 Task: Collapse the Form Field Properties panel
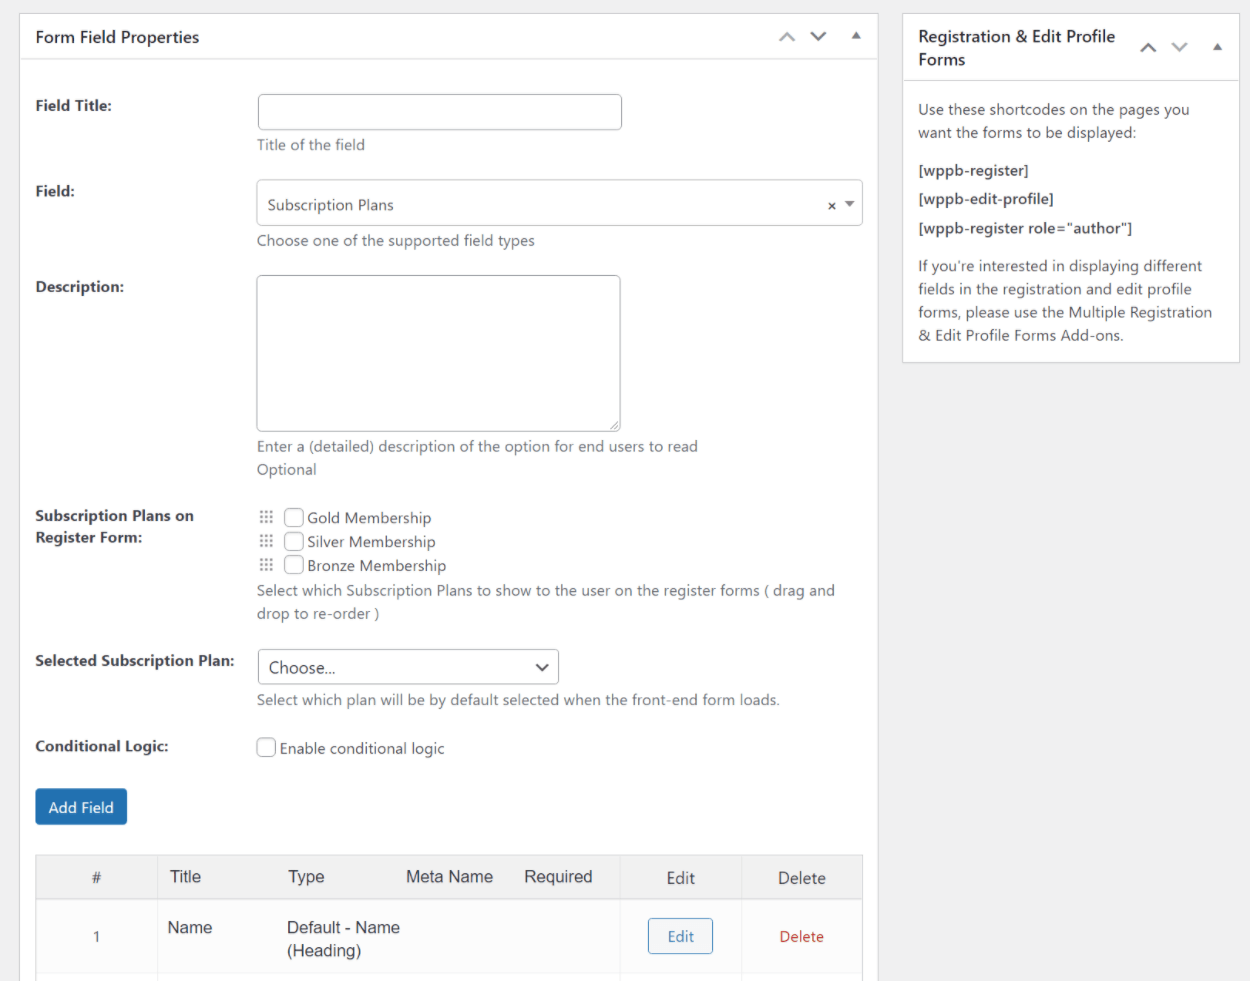856,36
